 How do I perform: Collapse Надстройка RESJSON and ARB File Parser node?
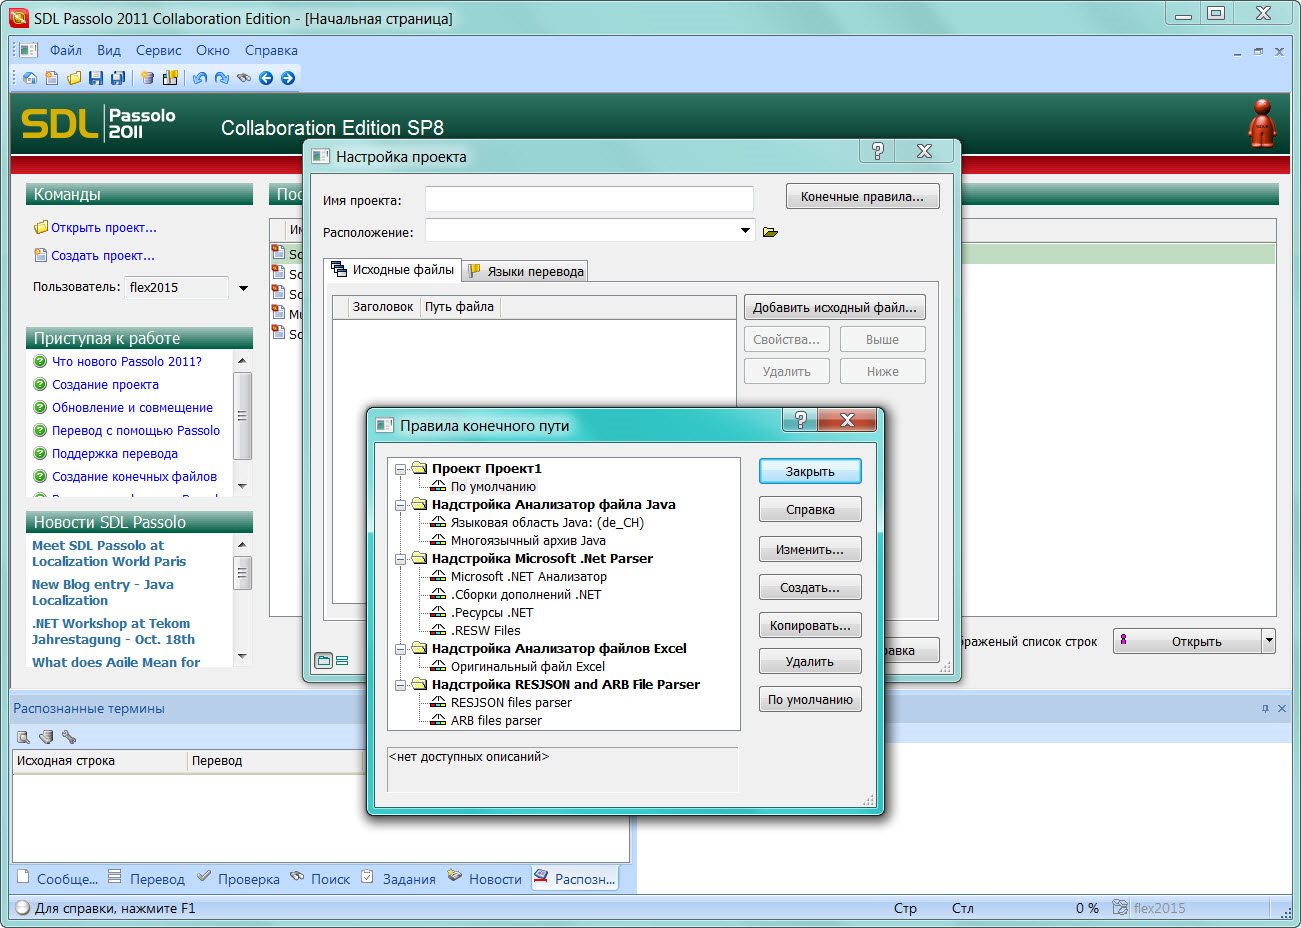point(400,684)
